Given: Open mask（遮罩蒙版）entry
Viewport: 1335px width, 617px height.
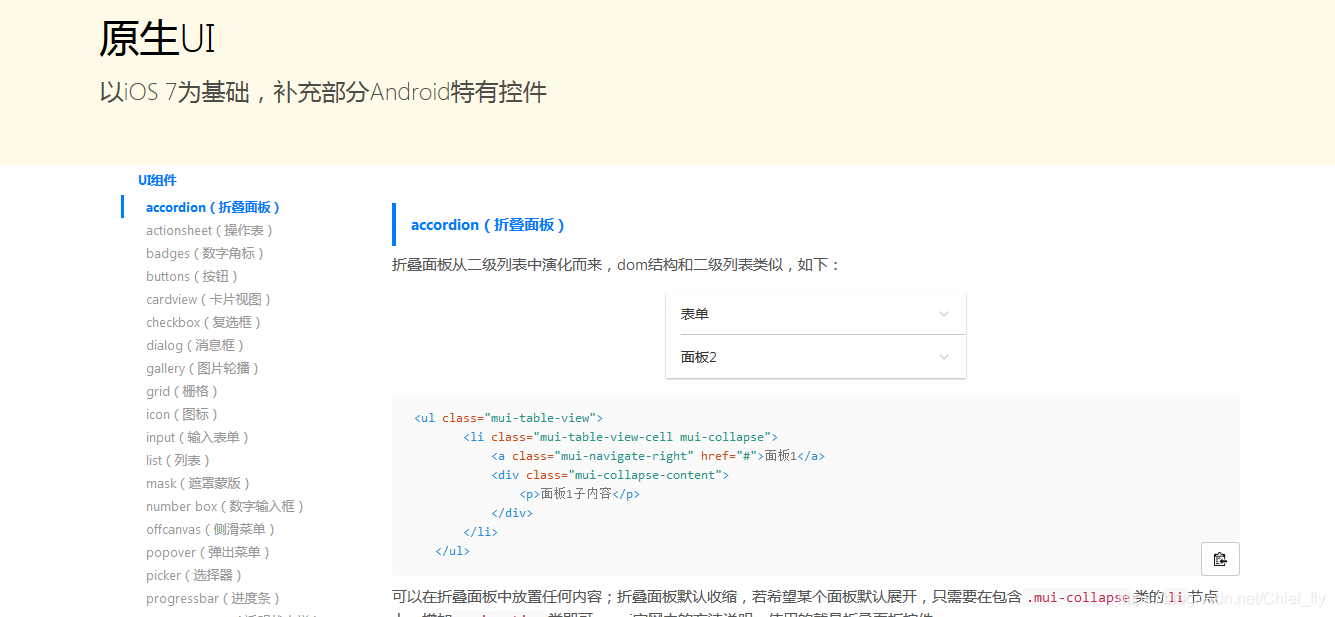Looking at the screenshot, I should tap(198, 483).
